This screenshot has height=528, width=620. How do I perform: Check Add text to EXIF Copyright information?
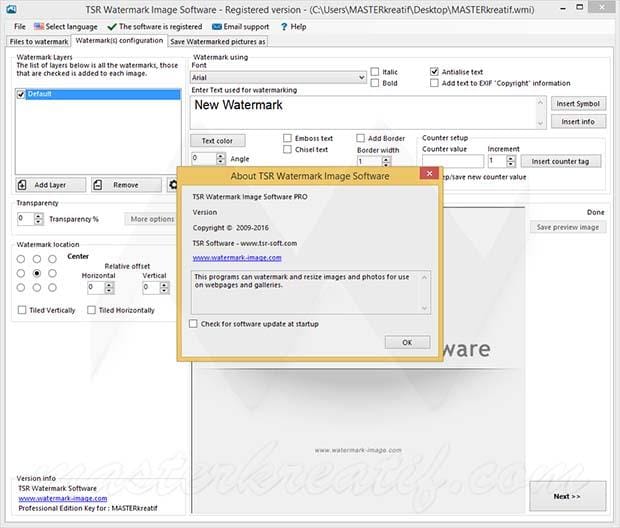(x=434, y=83)
